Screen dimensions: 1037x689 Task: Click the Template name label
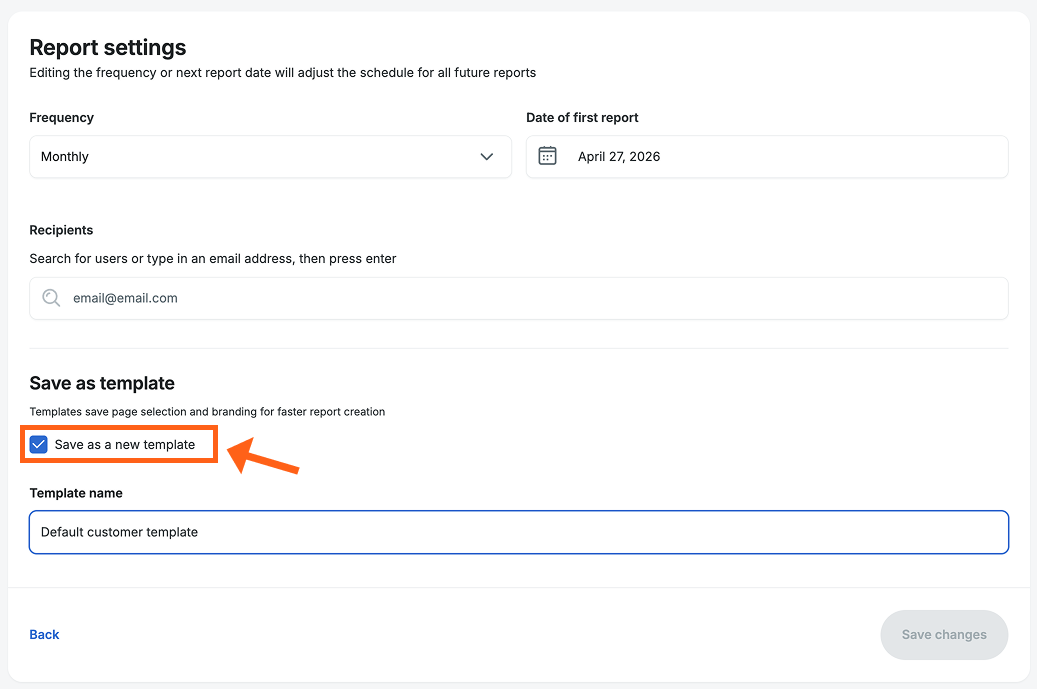tap(76, 493)
